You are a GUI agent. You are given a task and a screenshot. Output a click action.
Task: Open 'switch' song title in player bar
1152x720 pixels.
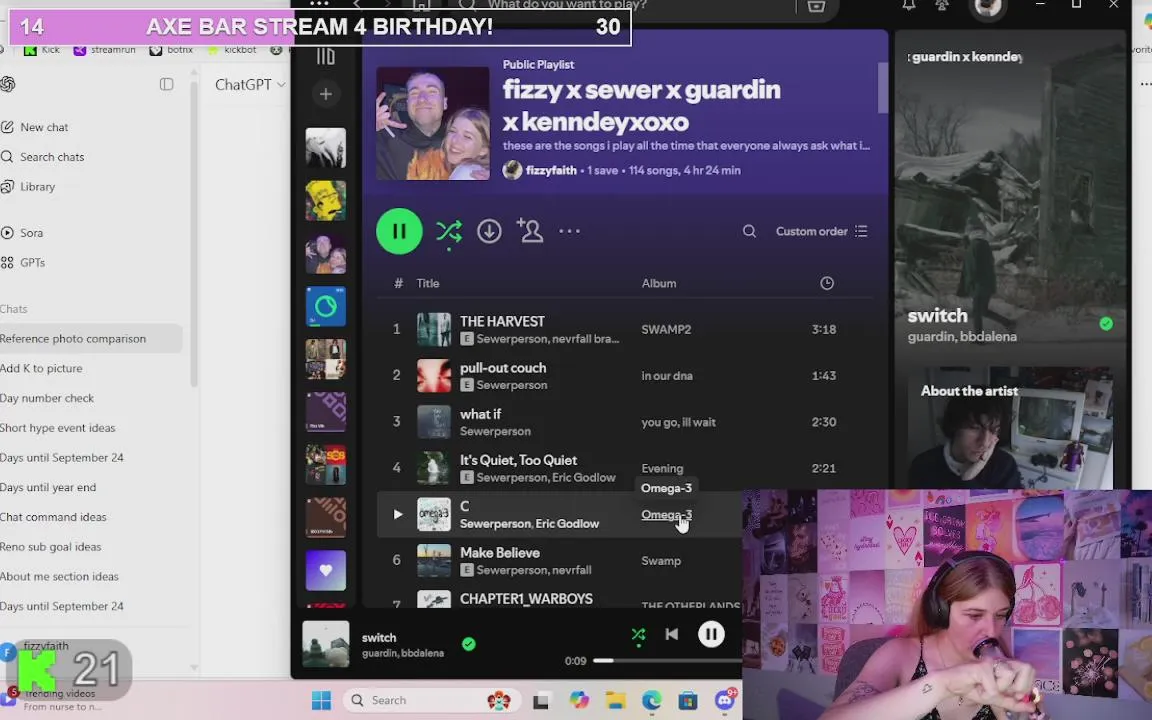pos(379,638)
